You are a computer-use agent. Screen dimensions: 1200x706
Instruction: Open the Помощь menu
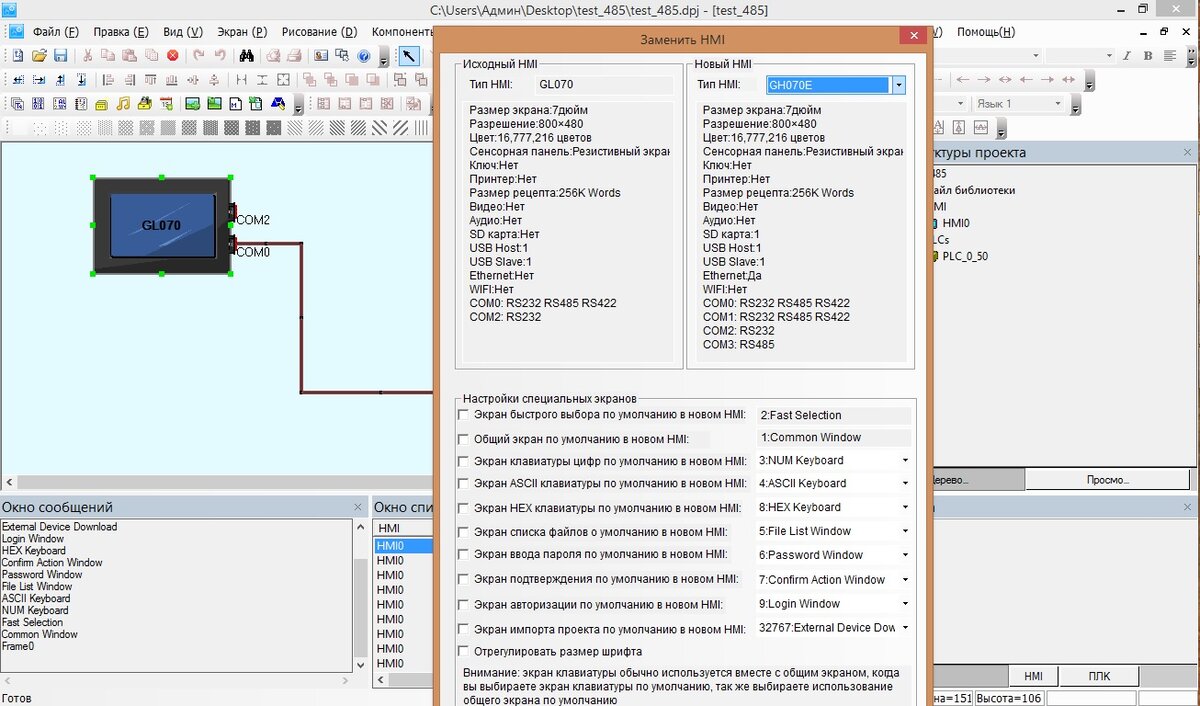point(986,32)
